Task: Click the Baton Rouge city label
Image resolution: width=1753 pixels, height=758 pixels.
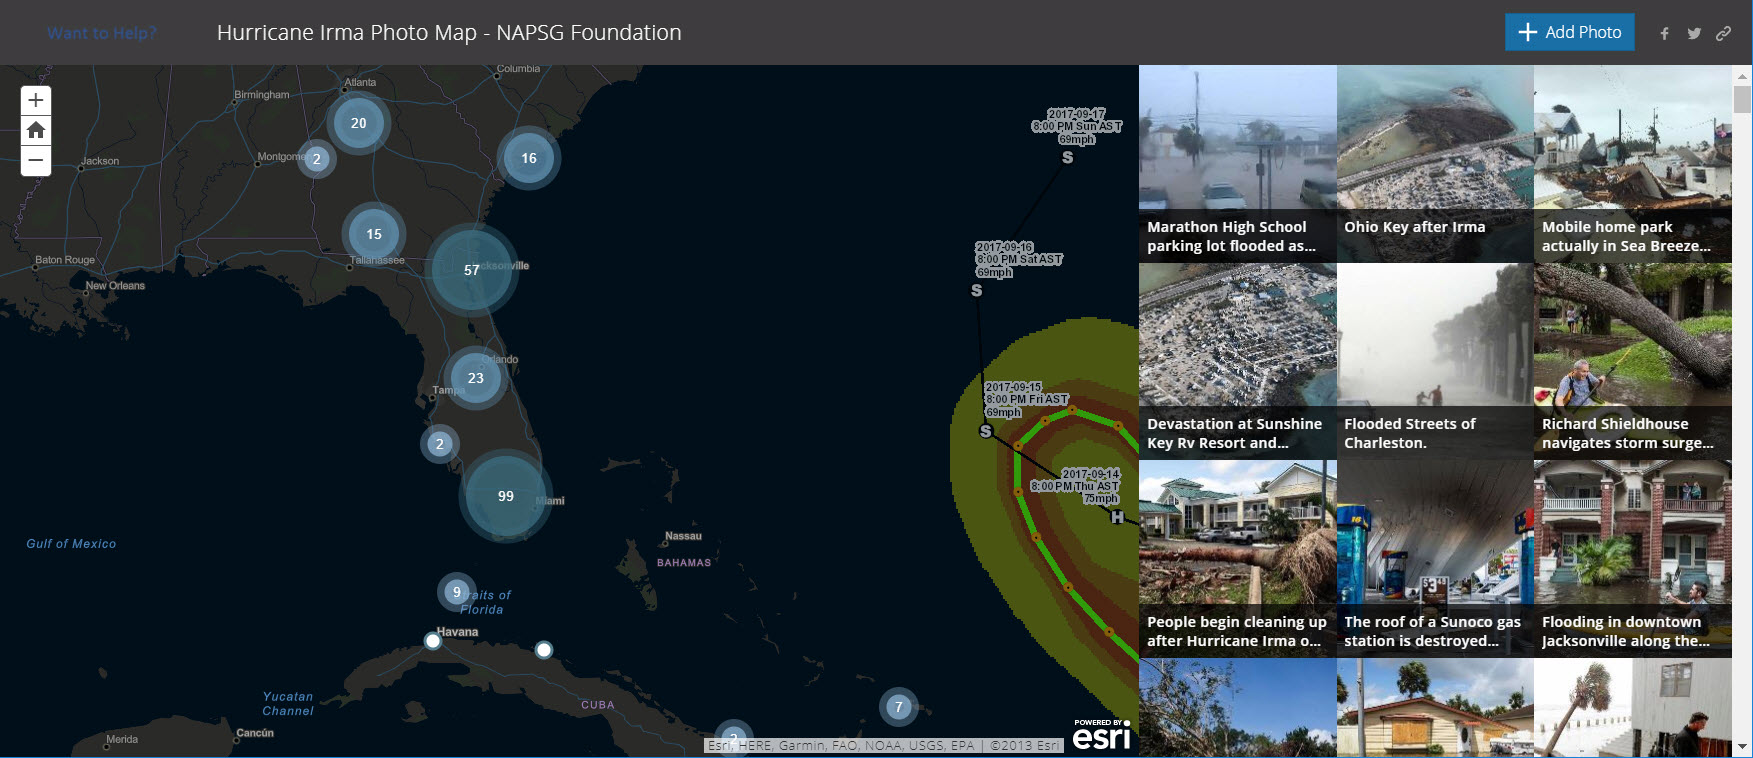Action: tap(65, 260)
